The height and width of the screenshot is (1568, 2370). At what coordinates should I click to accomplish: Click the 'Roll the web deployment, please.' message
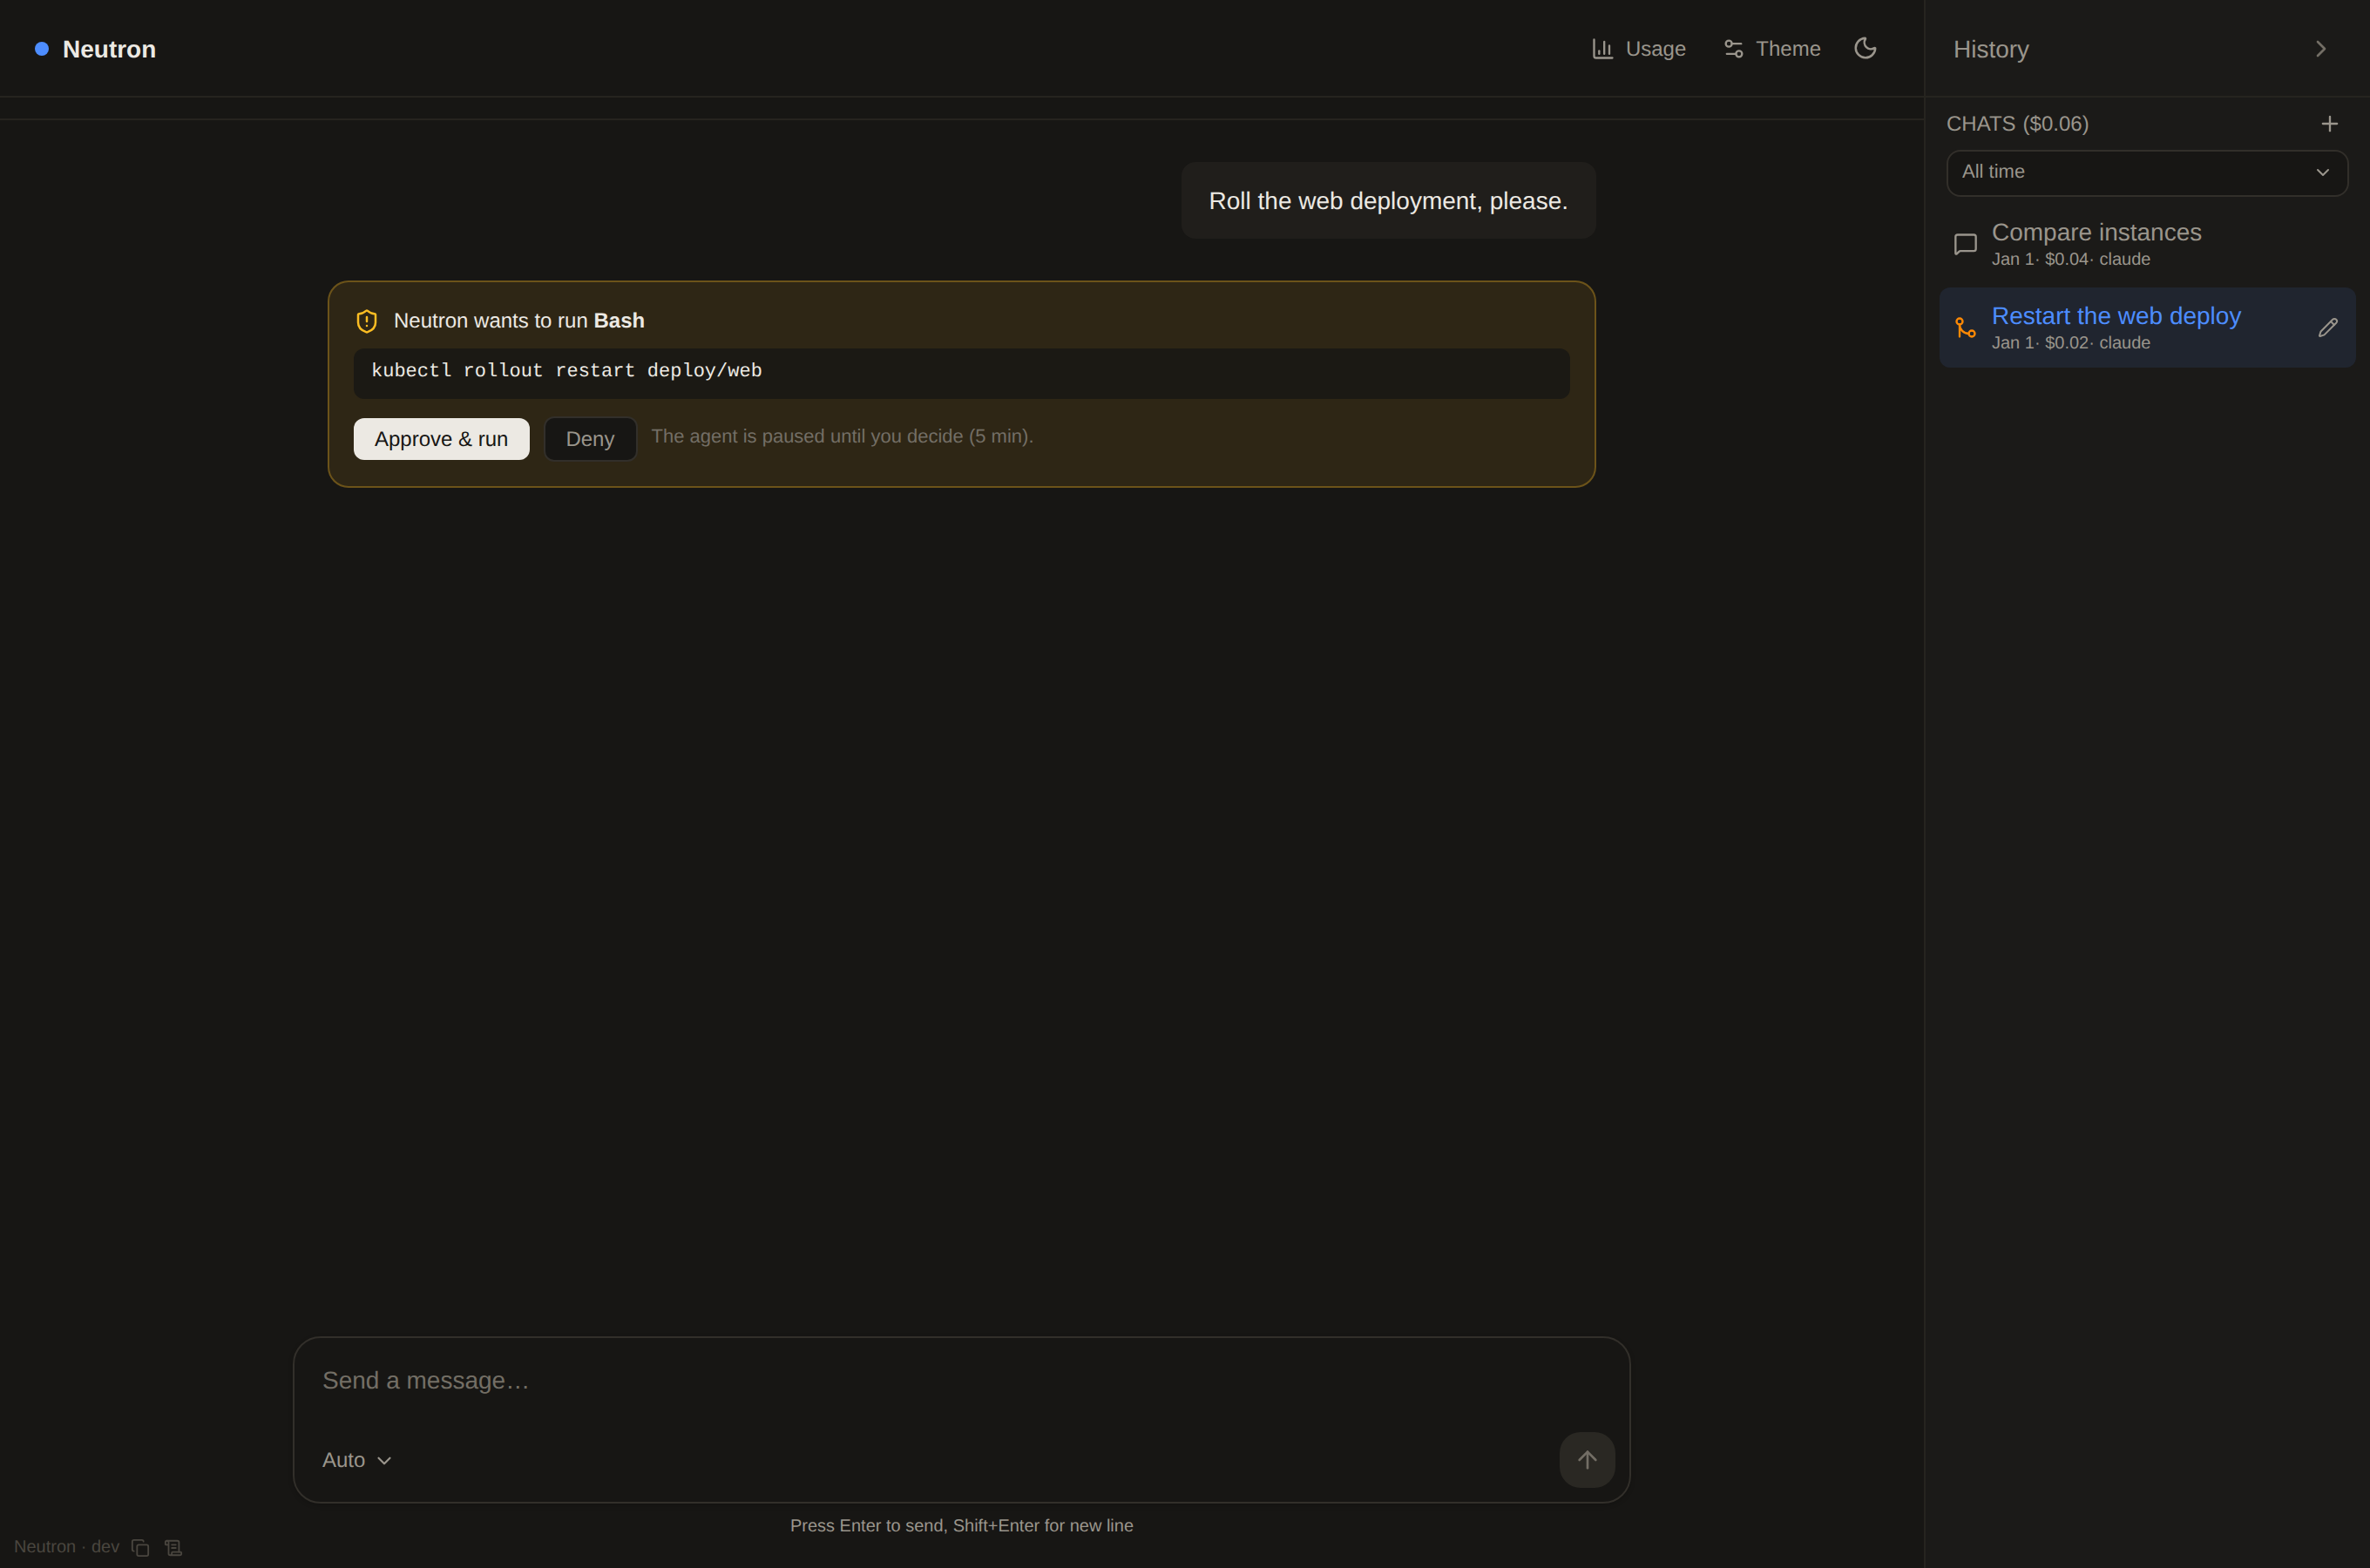[1388, 201]
